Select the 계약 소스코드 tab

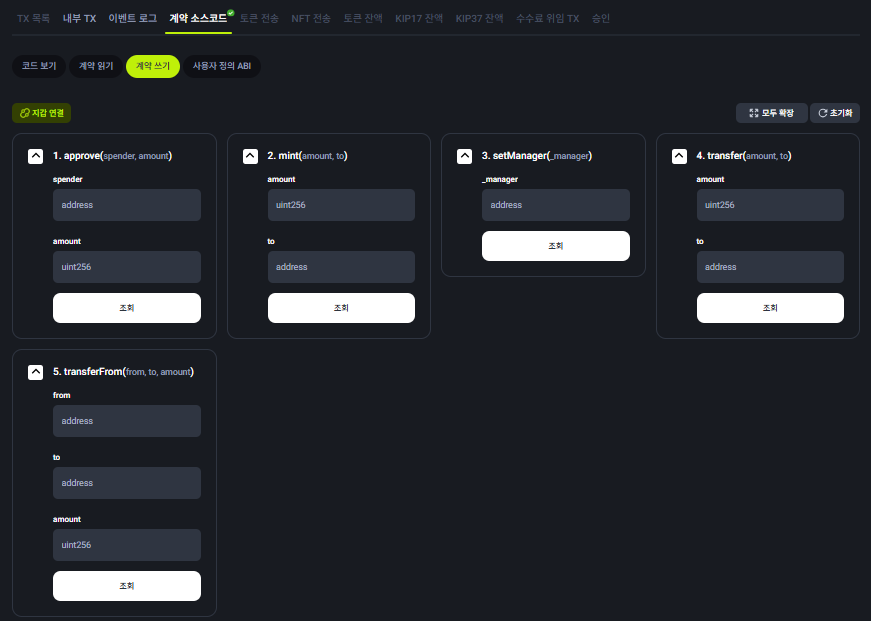click(198, 18)
